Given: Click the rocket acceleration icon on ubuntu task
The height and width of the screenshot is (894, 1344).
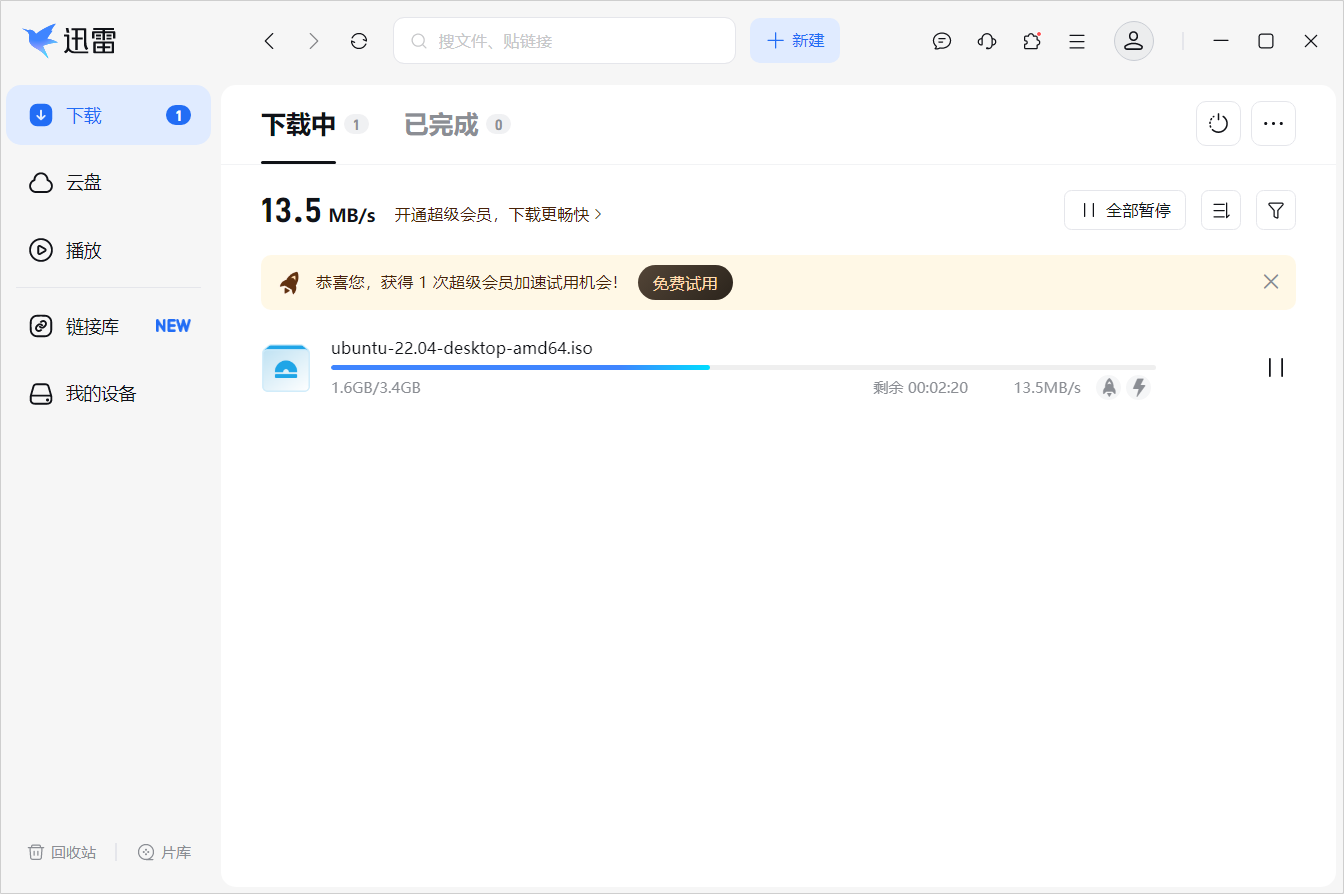Looking at the screenshot, I should (x=1109, y=387).
